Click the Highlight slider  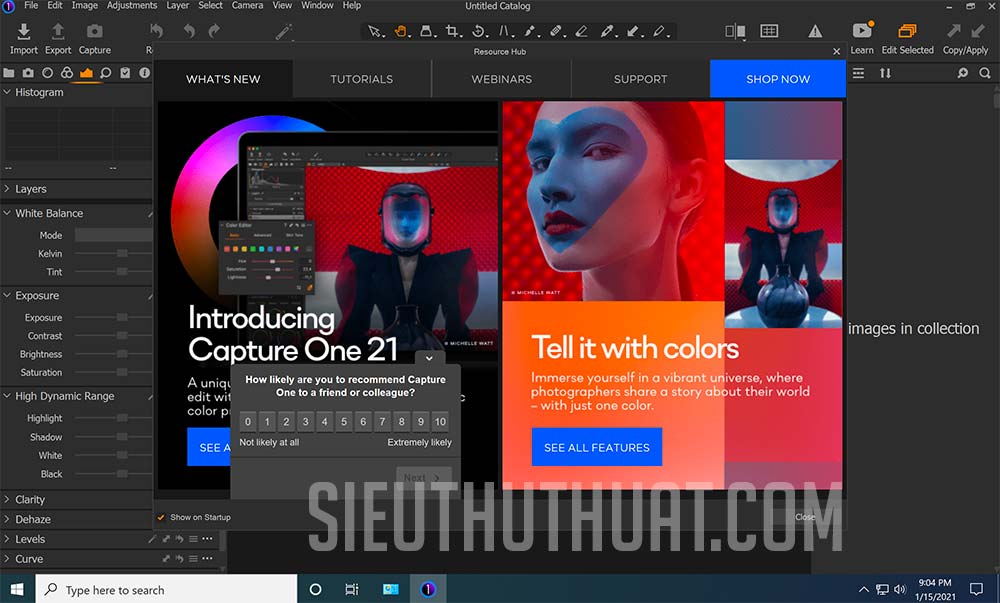pos(114,418)
